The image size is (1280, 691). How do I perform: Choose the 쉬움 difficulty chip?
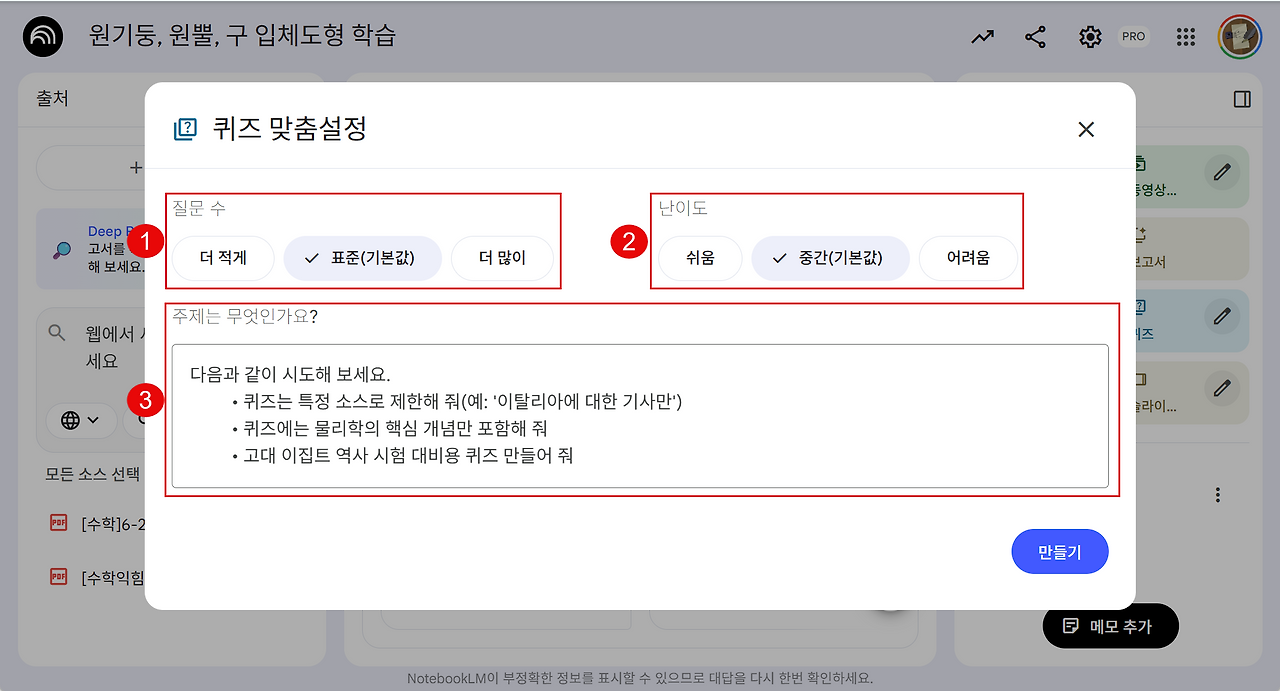[700, 258]
